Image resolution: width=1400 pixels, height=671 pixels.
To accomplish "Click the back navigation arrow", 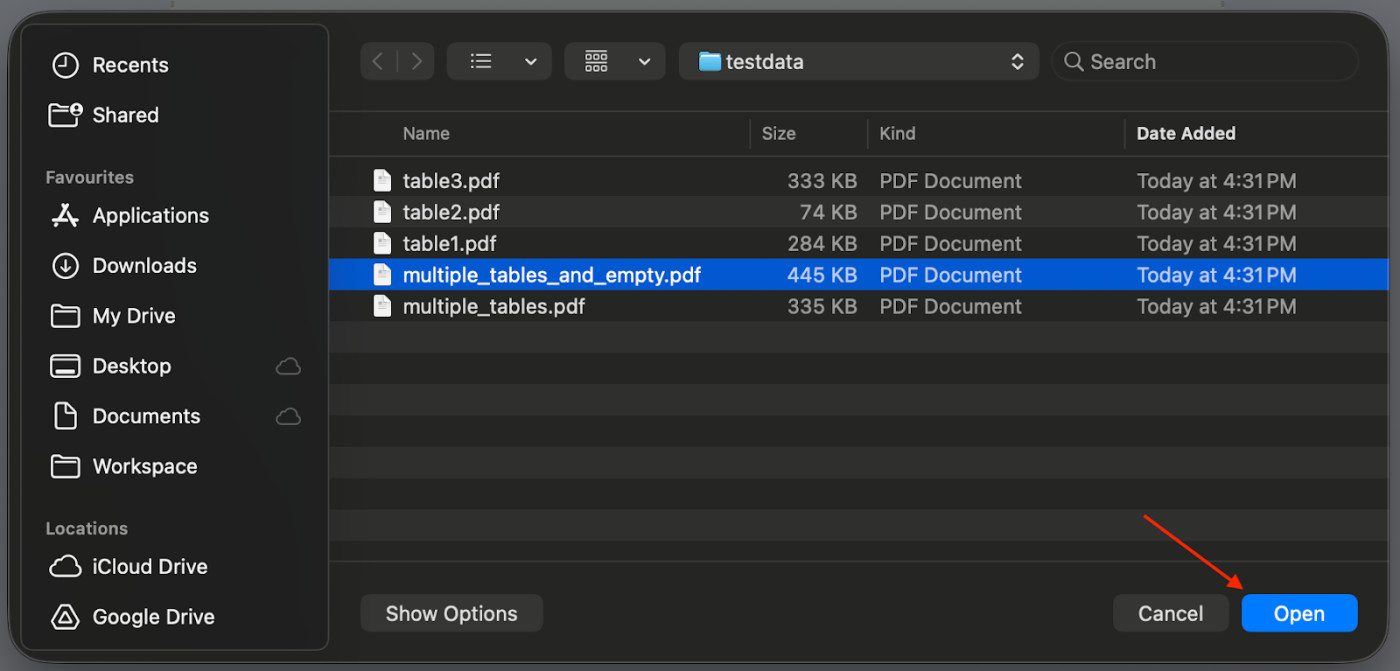I will point(377,61).
